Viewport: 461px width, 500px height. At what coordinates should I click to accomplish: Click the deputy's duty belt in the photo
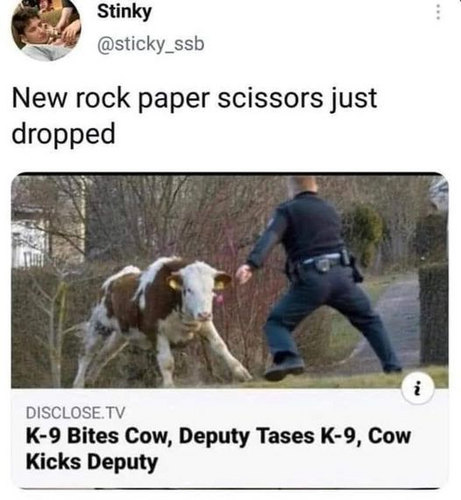click(x=322, y=262)
